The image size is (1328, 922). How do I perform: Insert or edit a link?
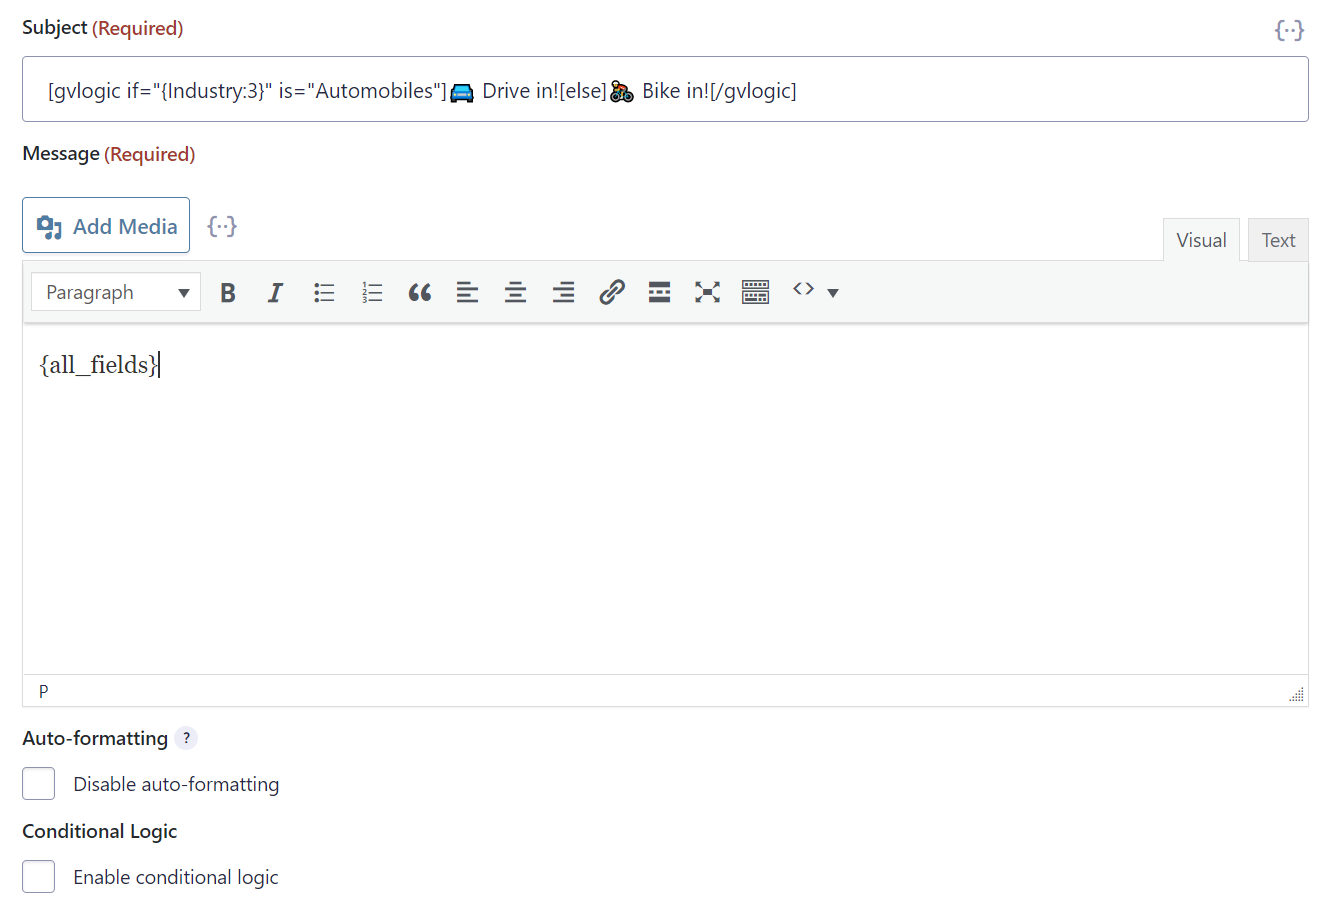[x=611, y=292]
